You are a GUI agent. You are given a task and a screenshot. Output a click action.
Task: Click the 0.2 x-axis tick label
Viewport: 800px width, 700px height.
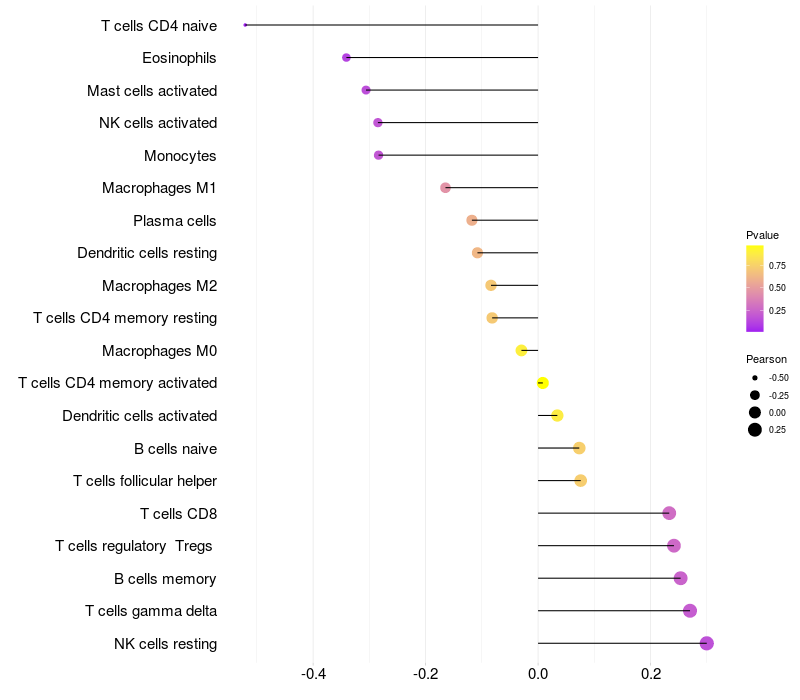point(651,674)
